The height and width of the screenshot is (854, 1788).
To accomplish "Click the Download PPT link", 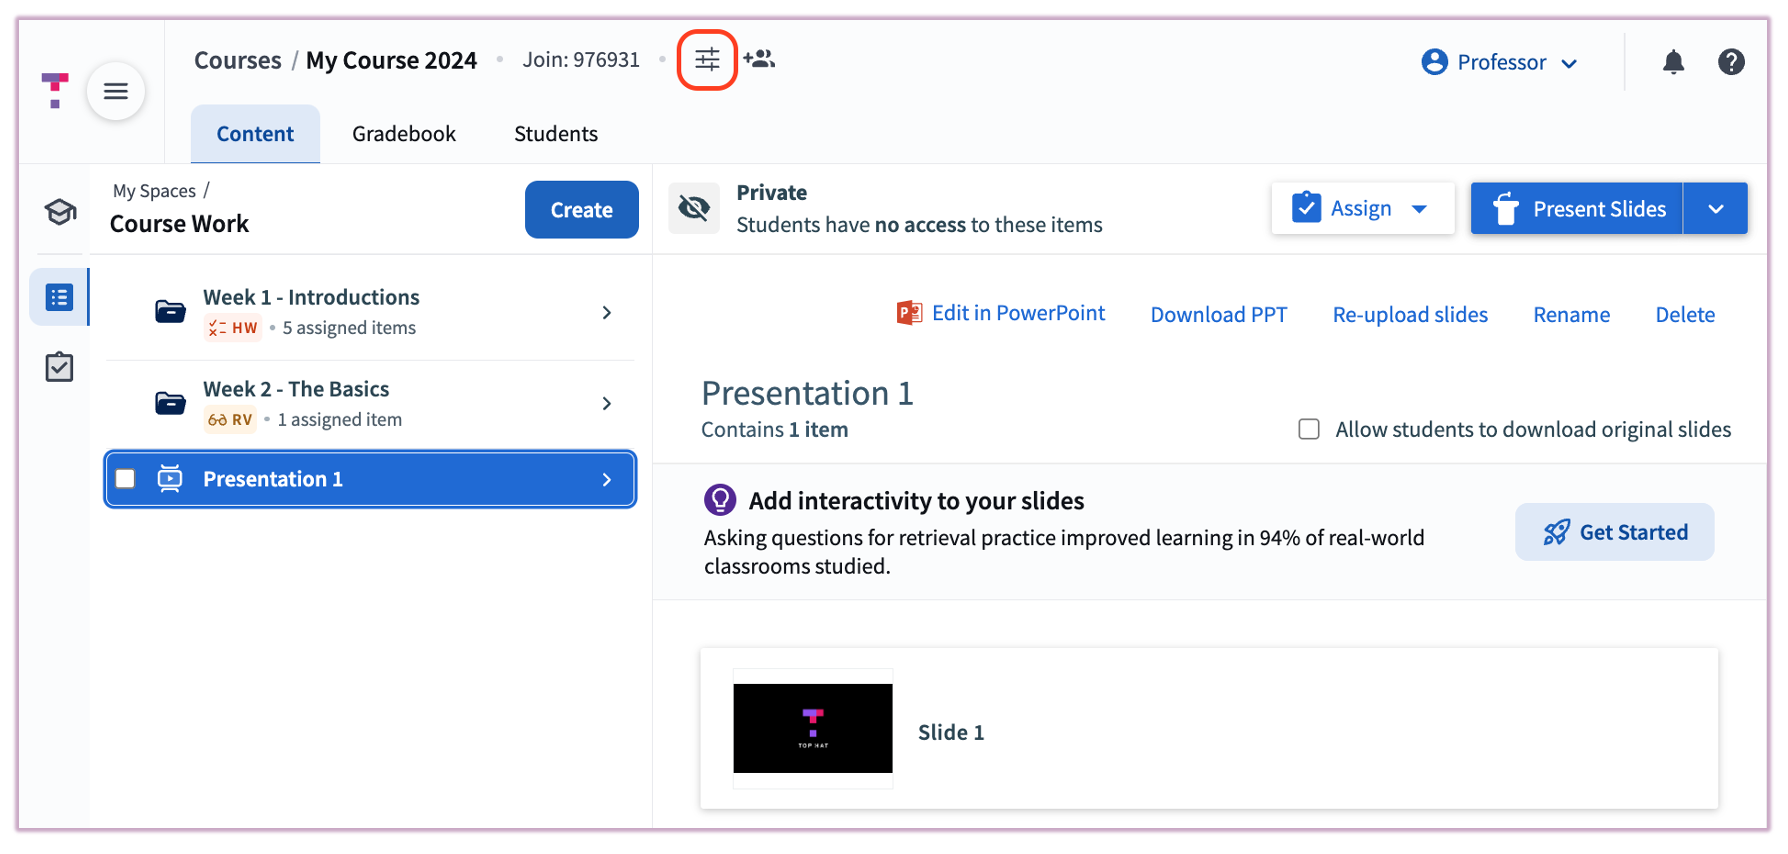I will [x=1218, y=315].
